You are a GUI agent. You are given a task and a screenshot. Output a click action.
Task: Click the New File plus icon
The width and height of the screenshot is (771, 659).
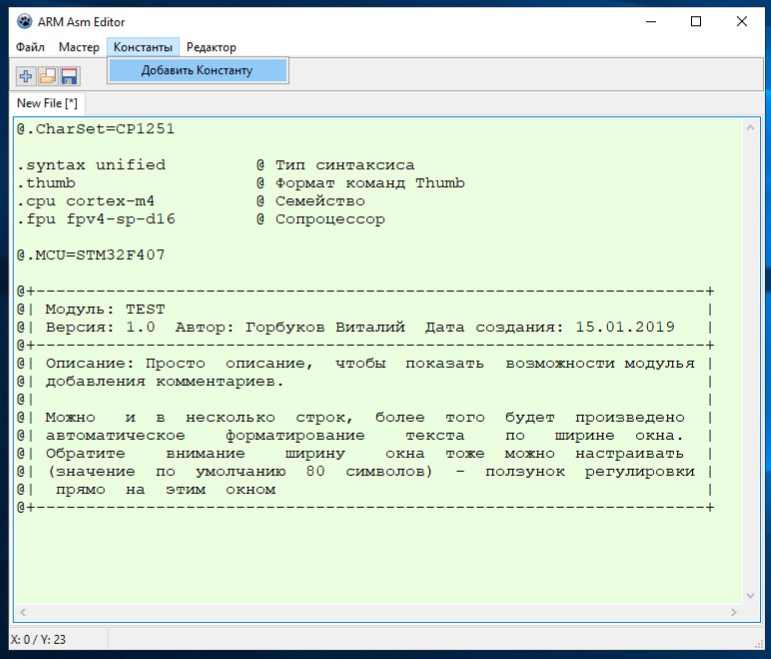[x=26, y=76]
